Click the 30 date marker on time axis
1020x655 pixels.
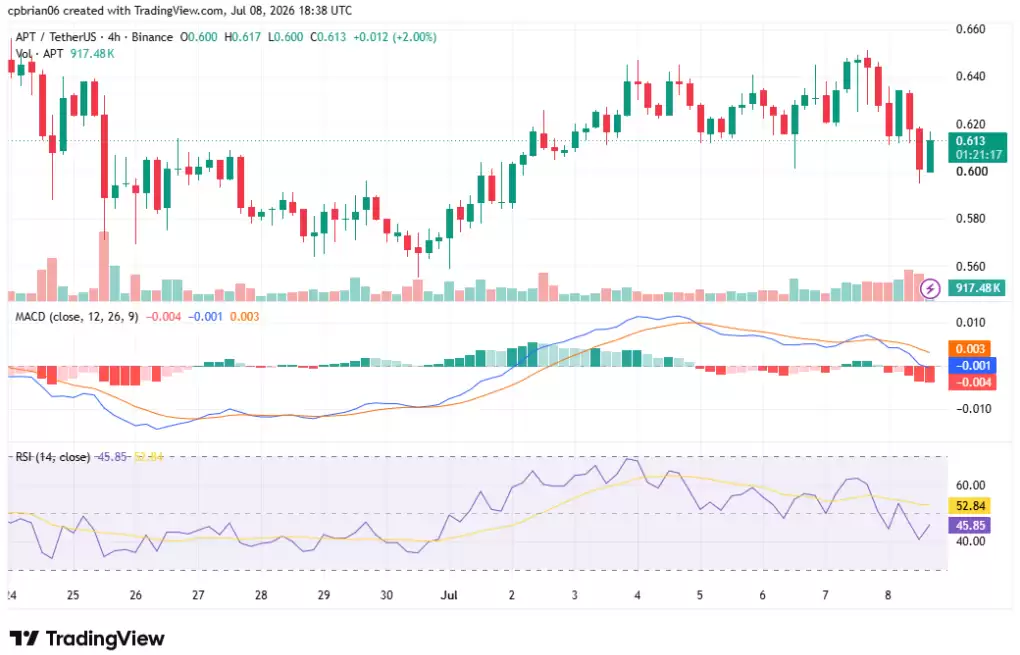click(386, 595)
